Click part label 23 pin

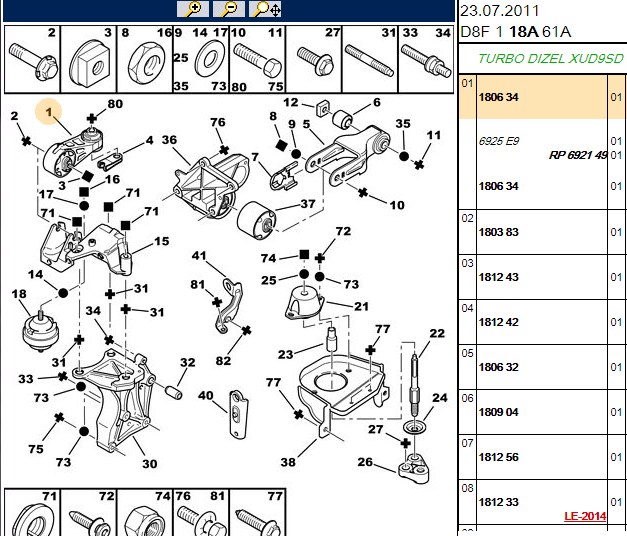click(286, 354)
